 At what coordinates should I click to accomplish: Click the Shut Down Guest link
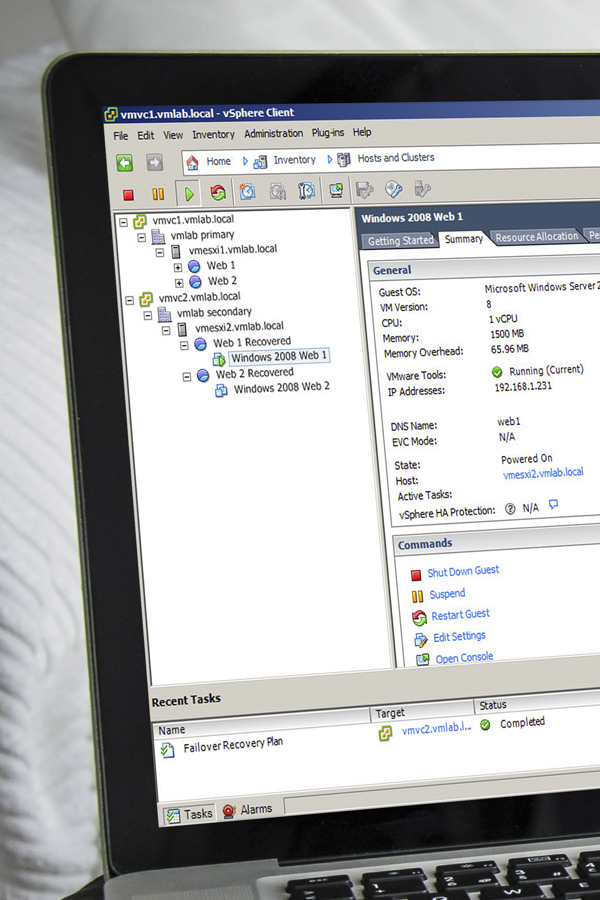tap(463, 571)
